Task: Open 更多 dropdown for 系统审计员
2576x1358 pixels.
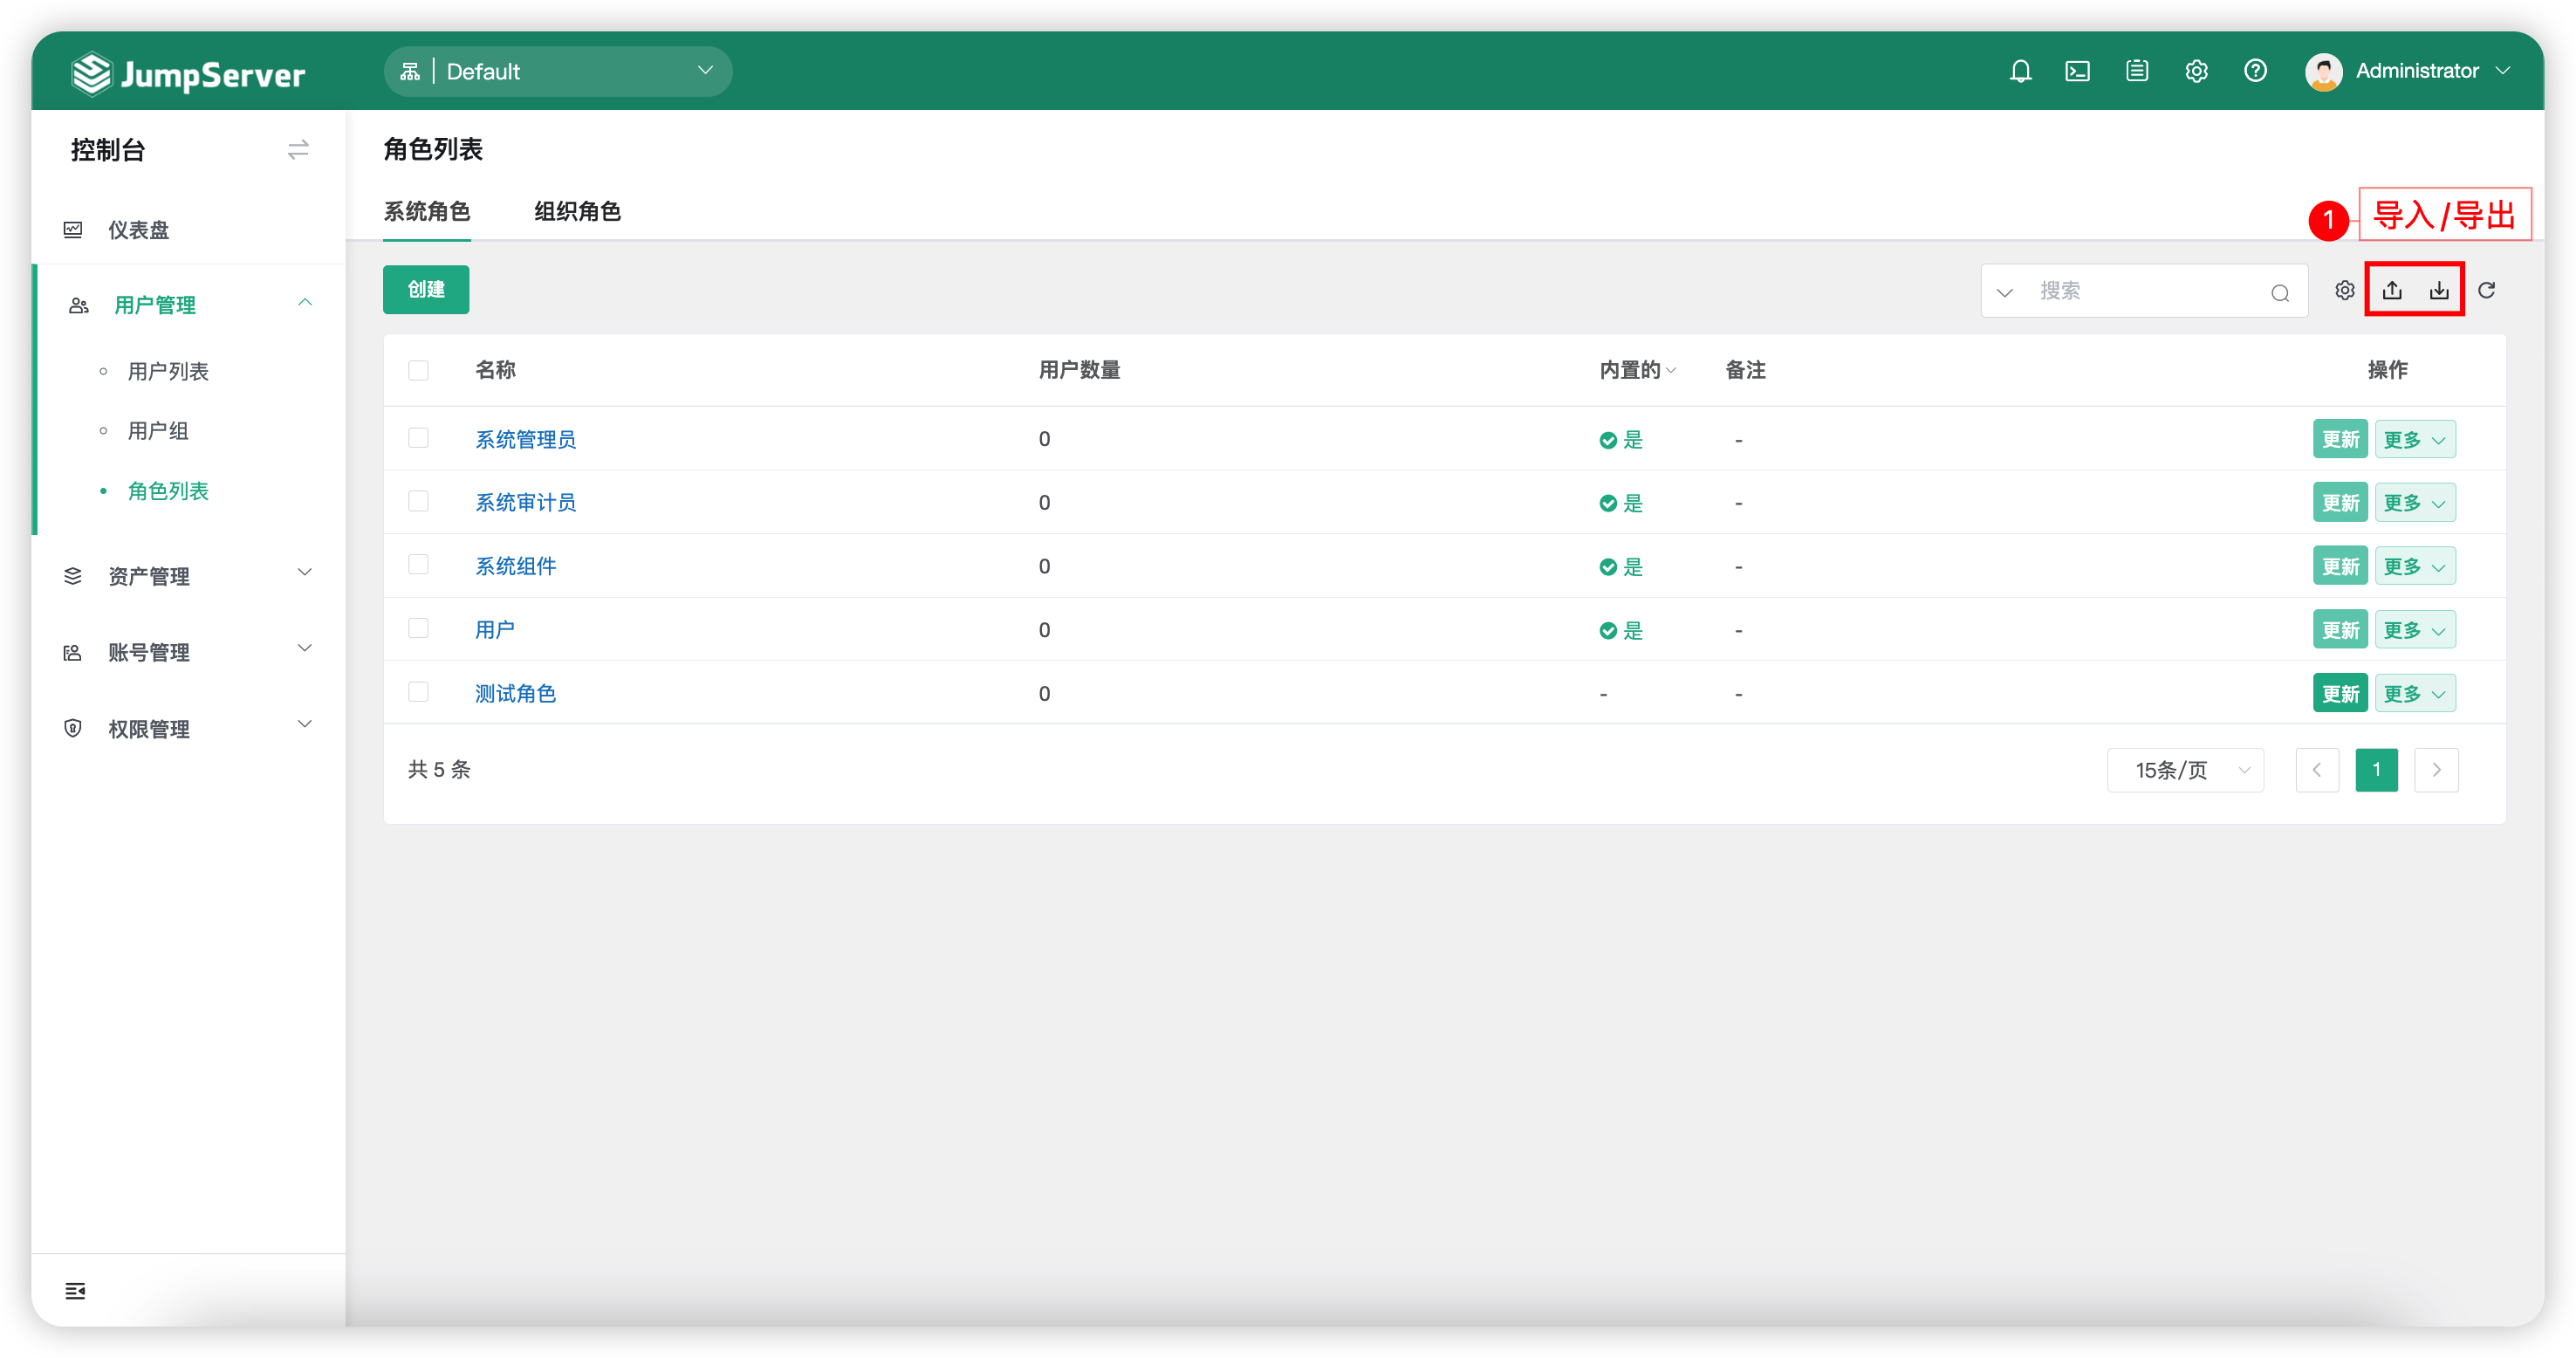Action: point(2415,503)
